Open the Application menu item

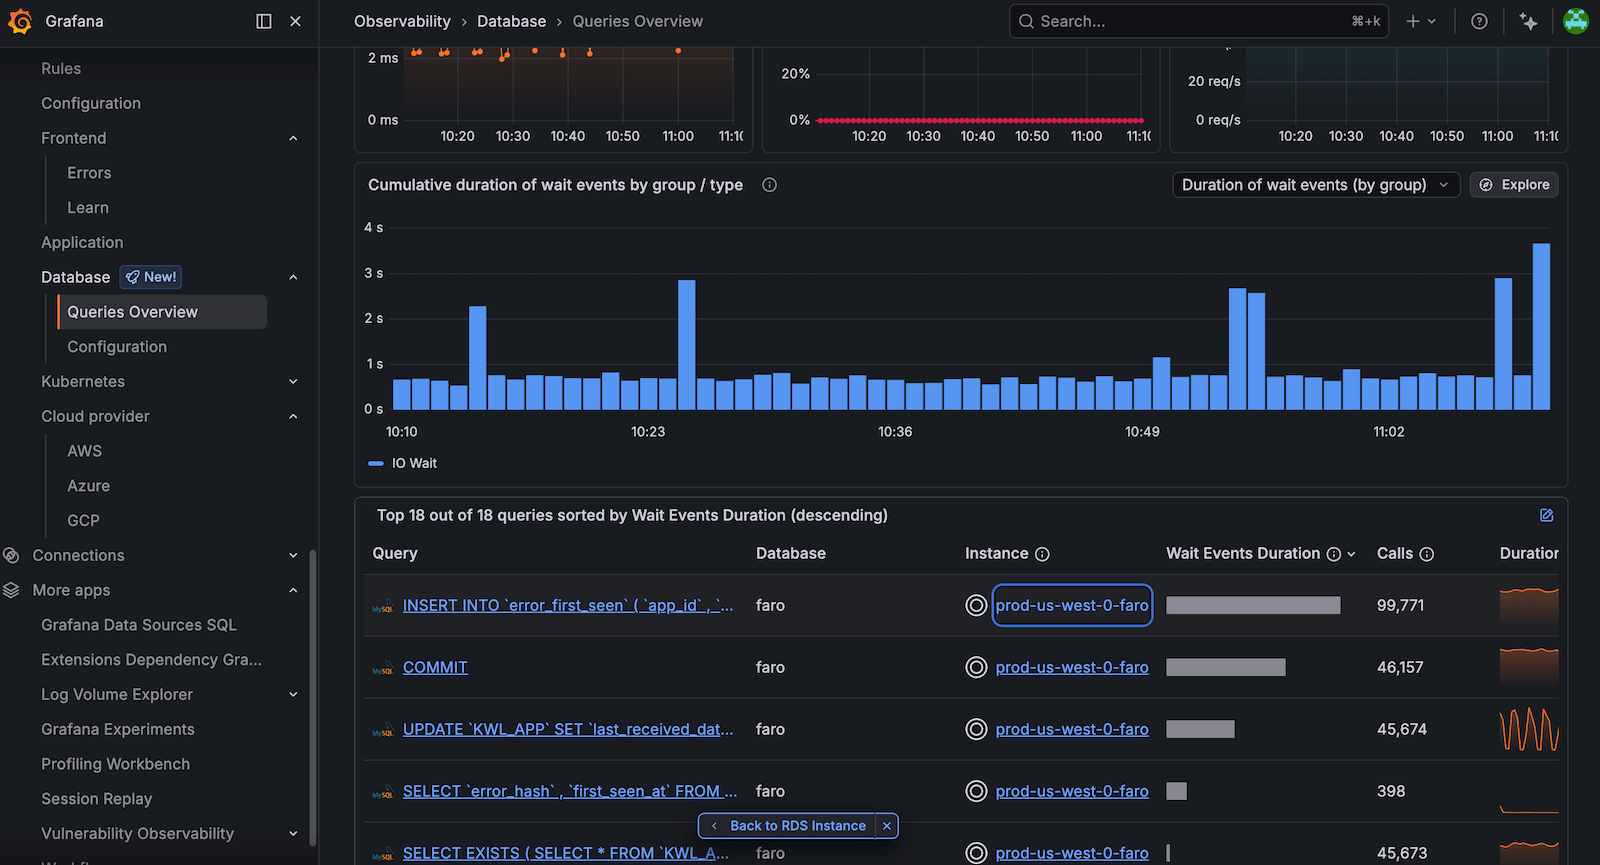pyautogui.click(x=82, y=242)
